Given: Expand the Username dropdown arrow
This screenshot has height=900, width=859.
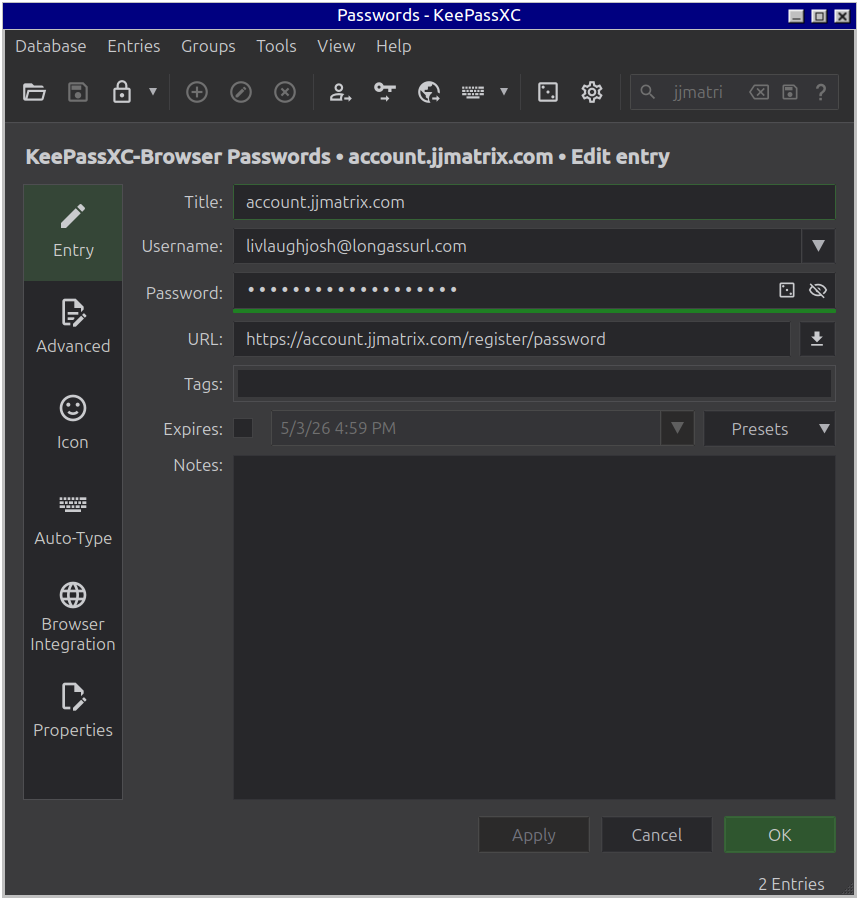Looking at the screenshot, I should [x=818, y=246].
